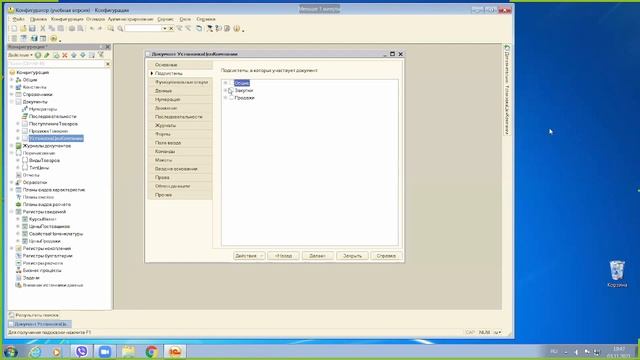This screenshot has height=360, width=640.
Task: Click the Redo arrow in toolbar
Action: 100,29
